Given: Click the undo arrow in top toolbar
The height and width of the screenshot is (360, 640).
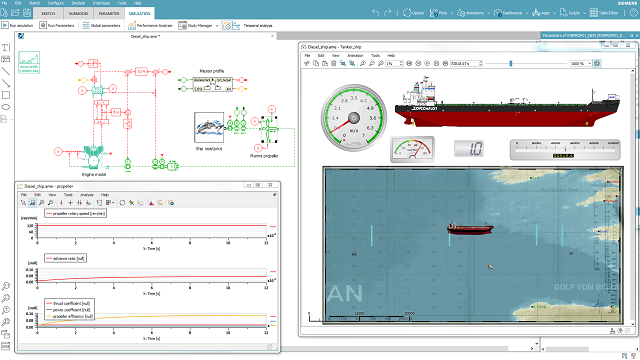Looking at the screenshot, I should coord(376,13).
